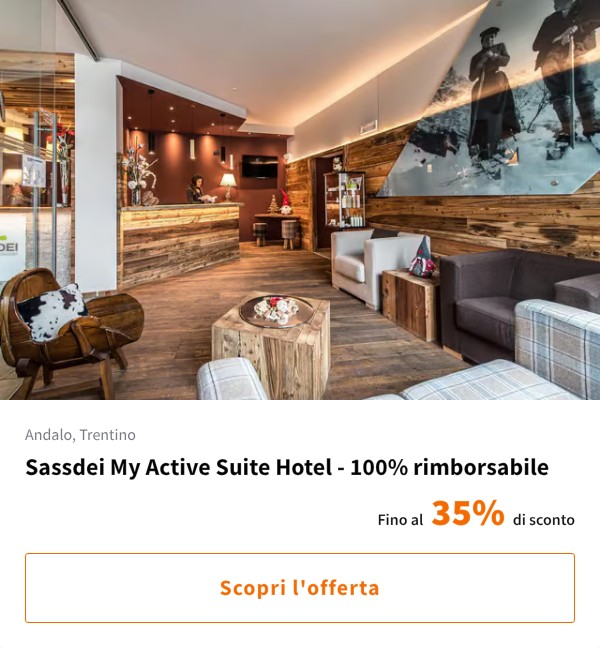
Task: Click the Andalo, Trentino location text
Action: coord(80,435)
